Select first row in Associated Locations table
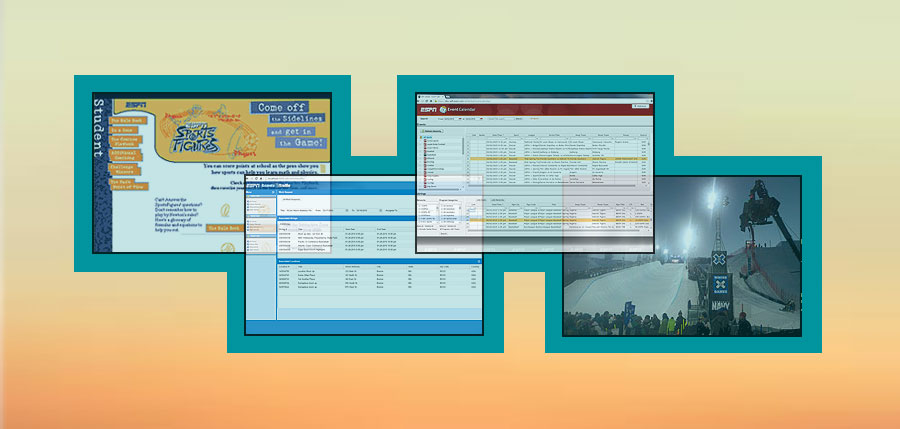The height and width of the screenshot is (429, 900). pos(378,271)
